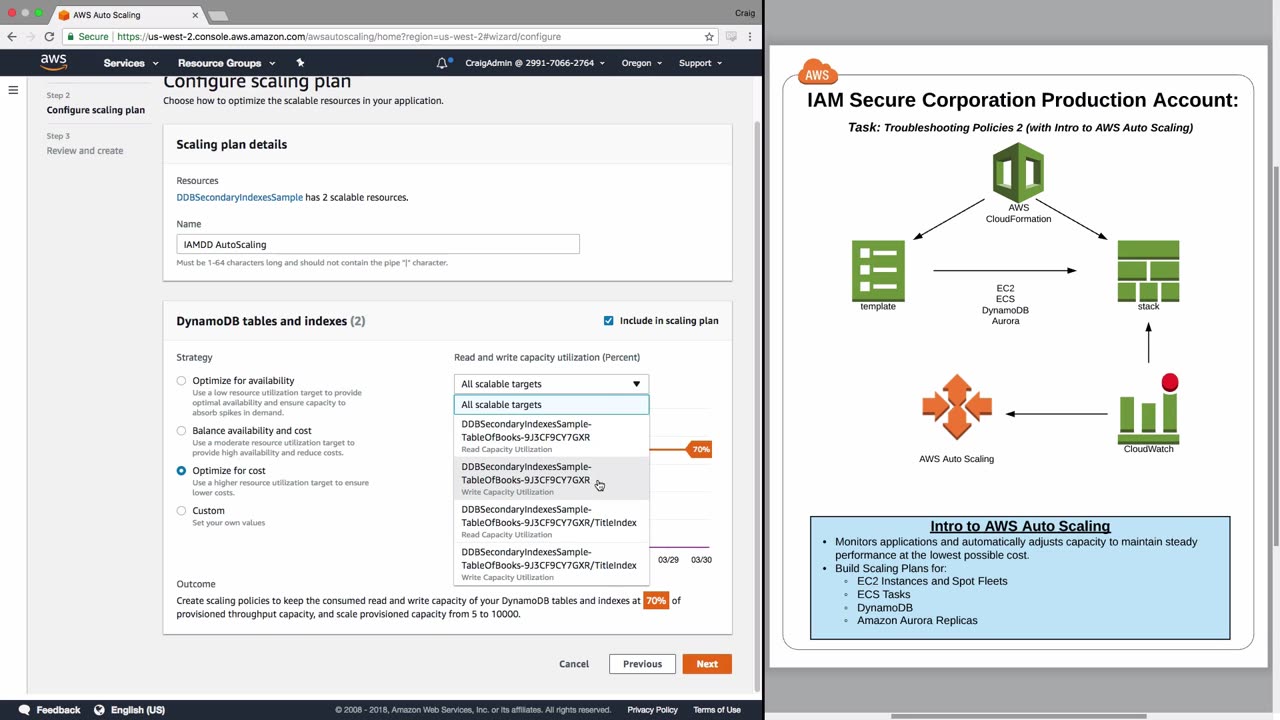Click the extension icon beside the bookmark star

(731, 37)
